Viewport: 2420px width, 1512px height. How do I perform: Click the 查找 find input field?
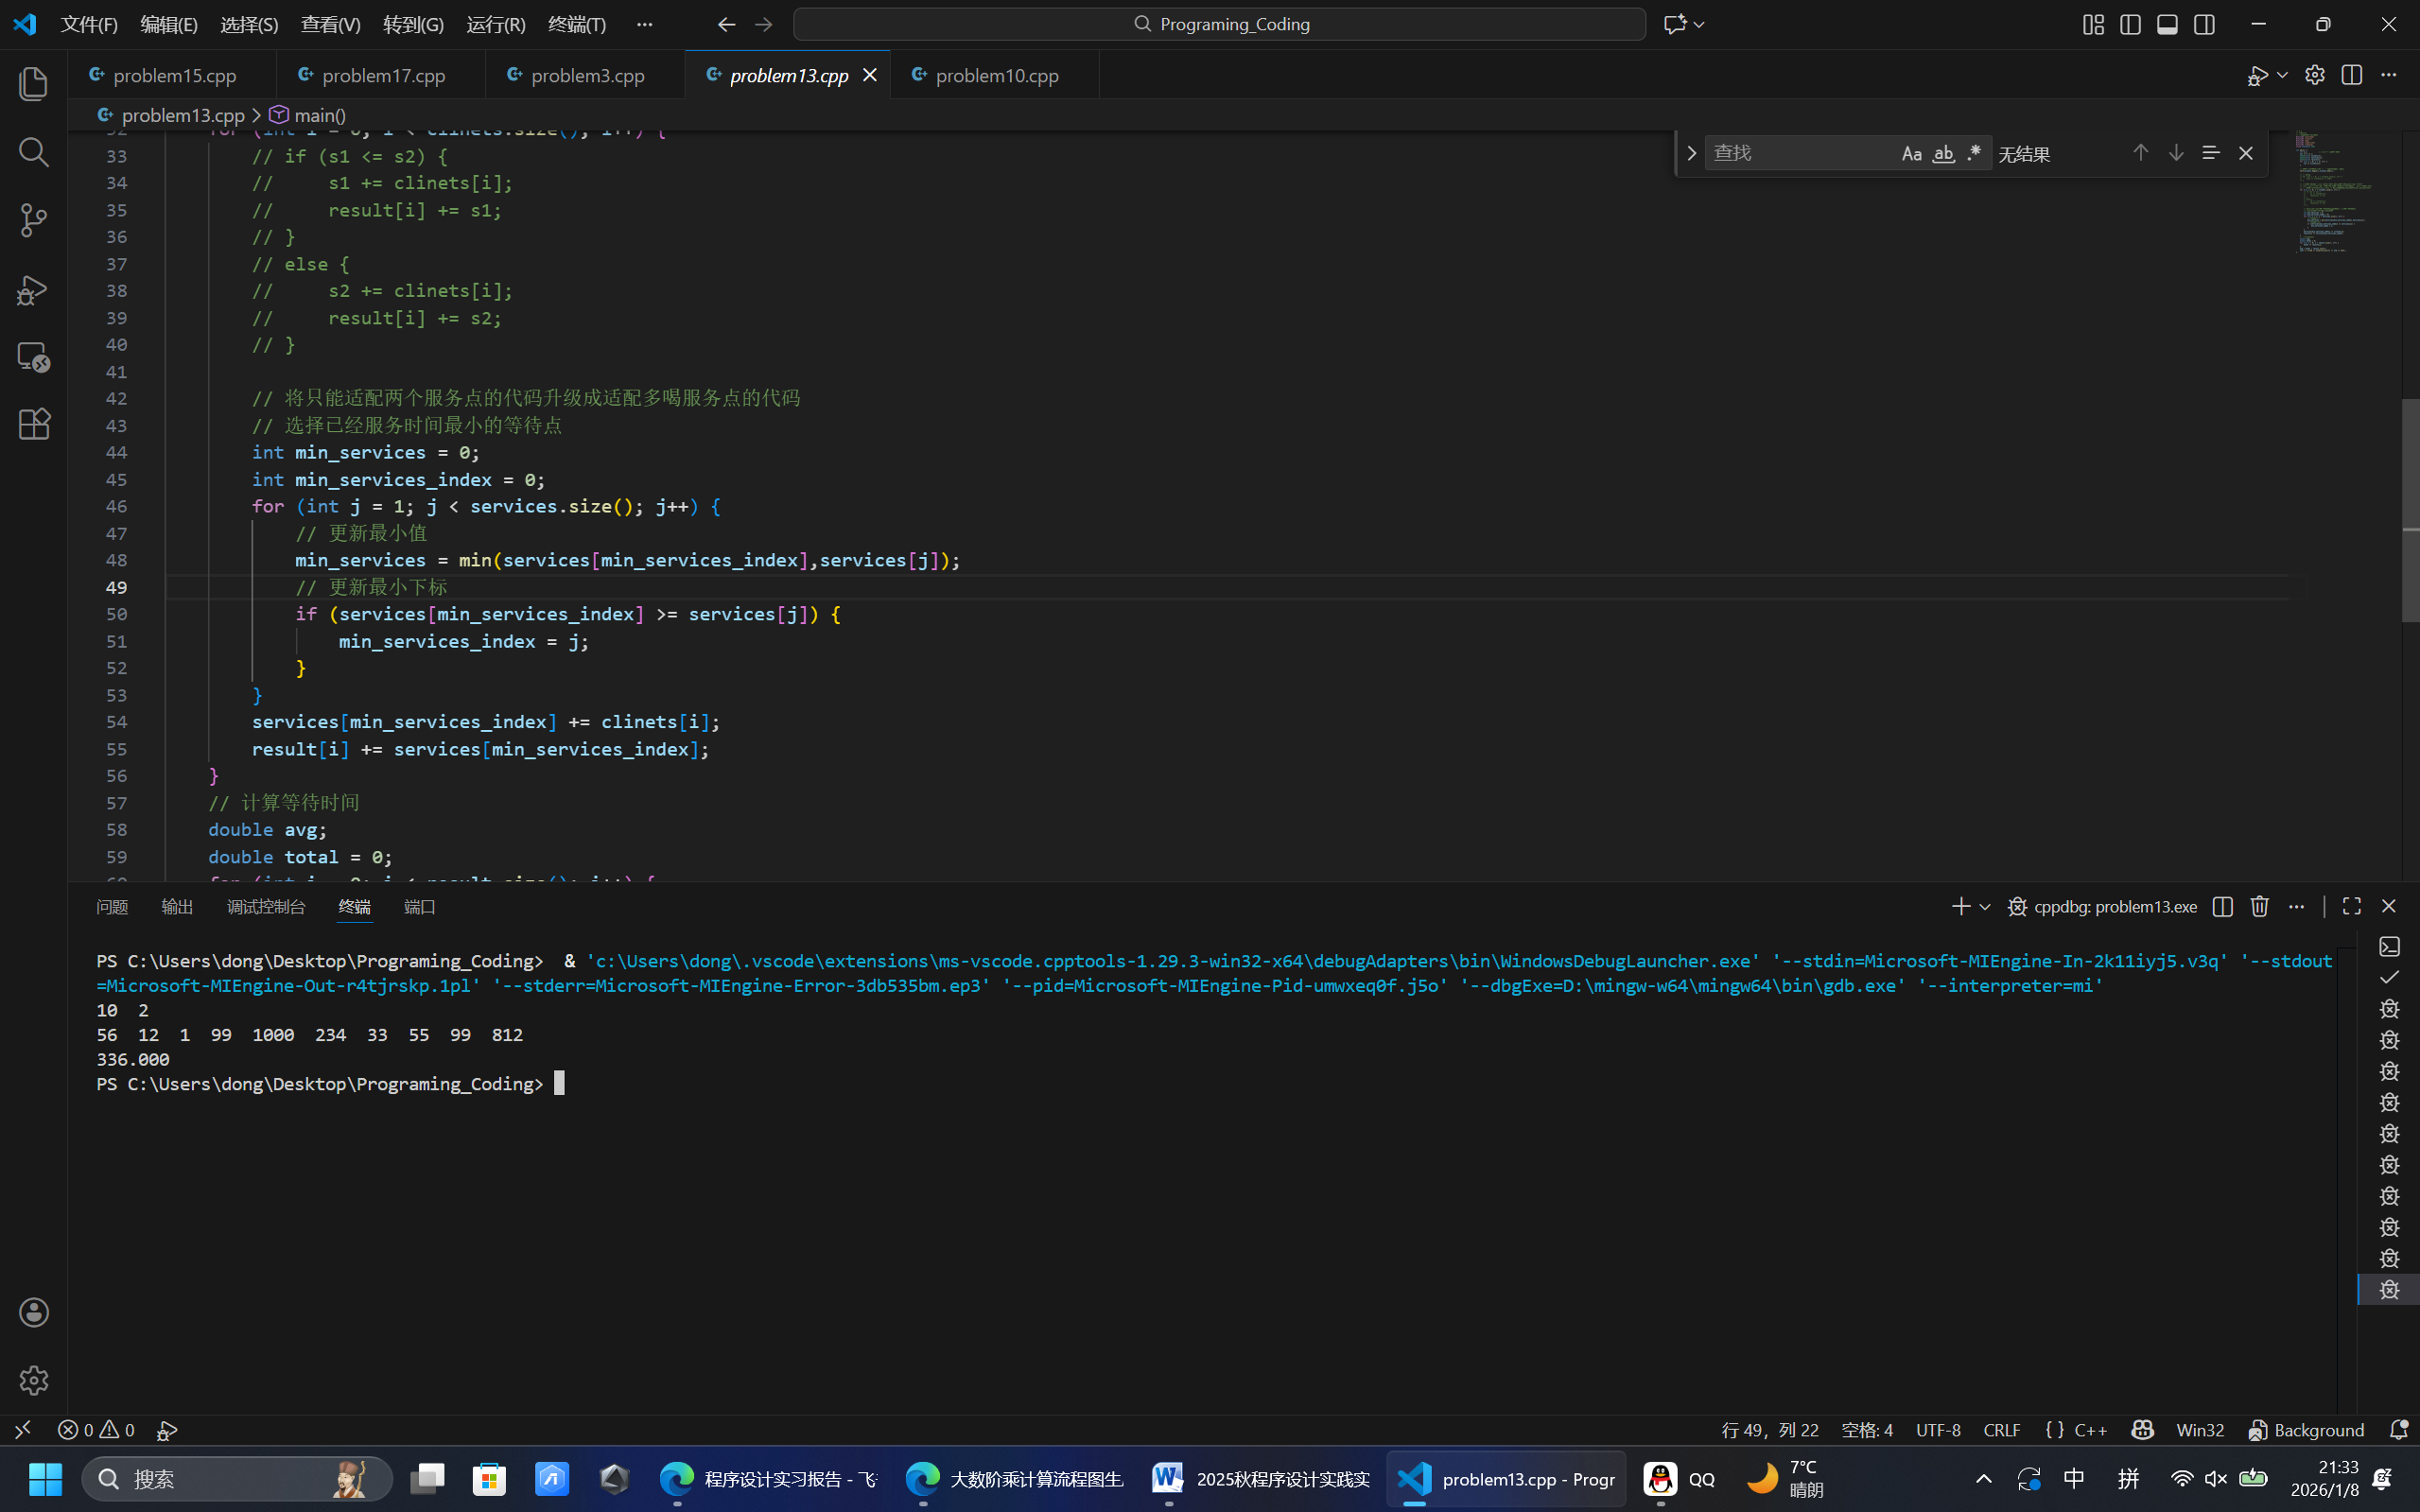[x=1799, y=153]
